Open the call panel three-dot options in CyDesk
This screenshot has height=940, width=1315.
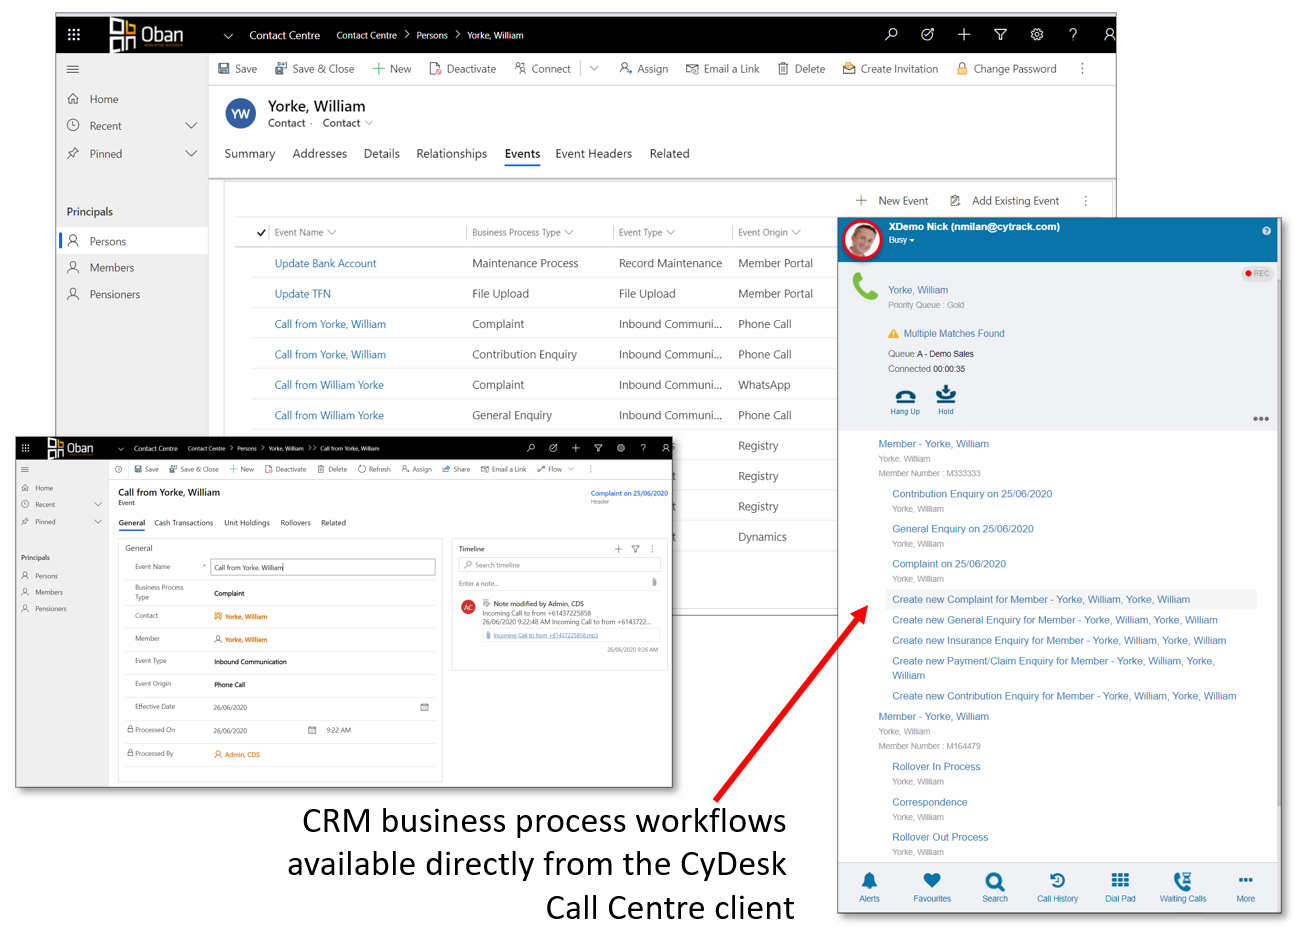coord(1261,419)
